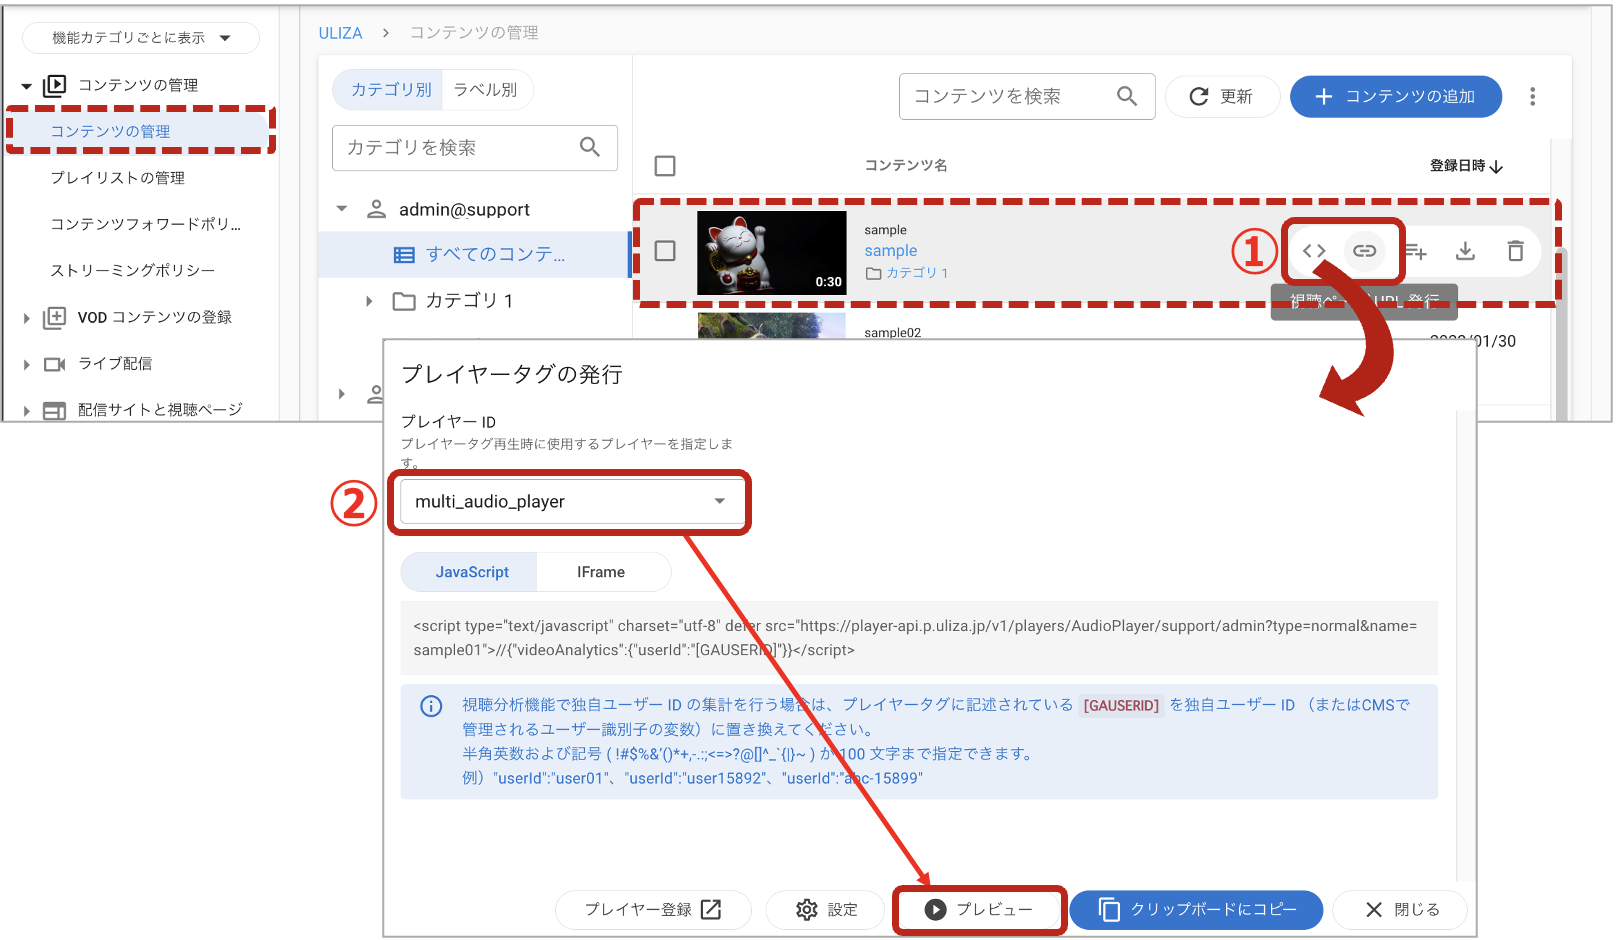Expand 配信サイトと視聴ページ section
The height and width of the screenshot is (940, 1618).
coord(27,411)
